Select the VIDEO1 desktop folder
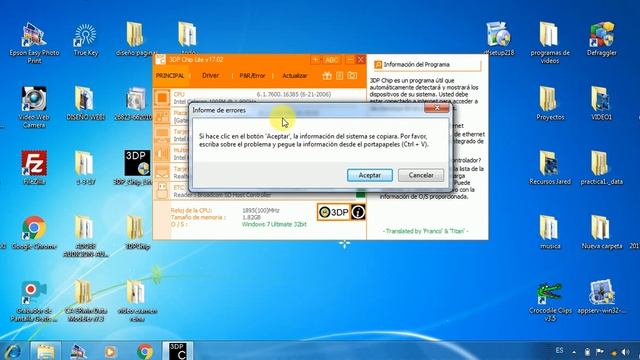640x360 pixels. point(601,104)
